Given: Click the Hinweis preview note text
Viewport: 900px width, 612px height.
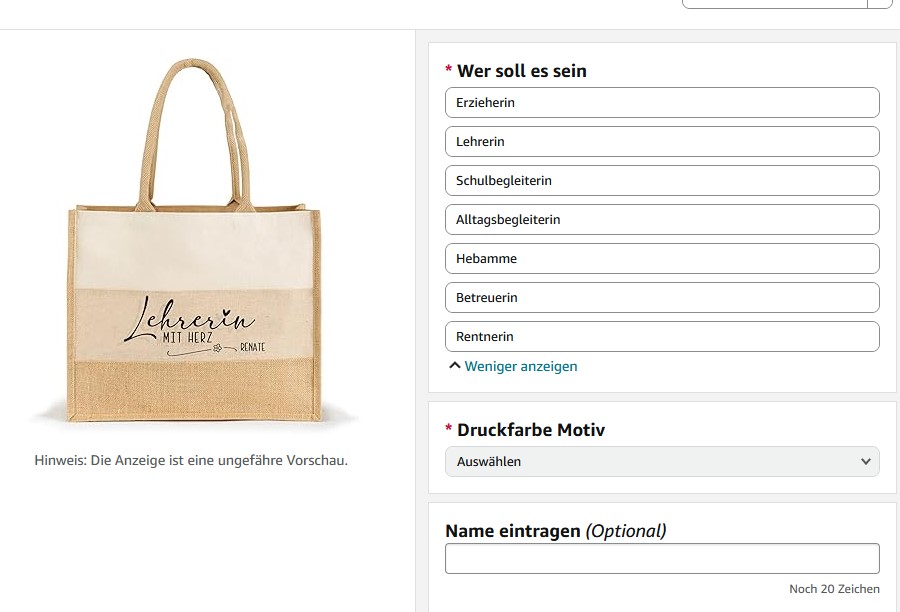Looking at the screenshot, I should [191, 460].
